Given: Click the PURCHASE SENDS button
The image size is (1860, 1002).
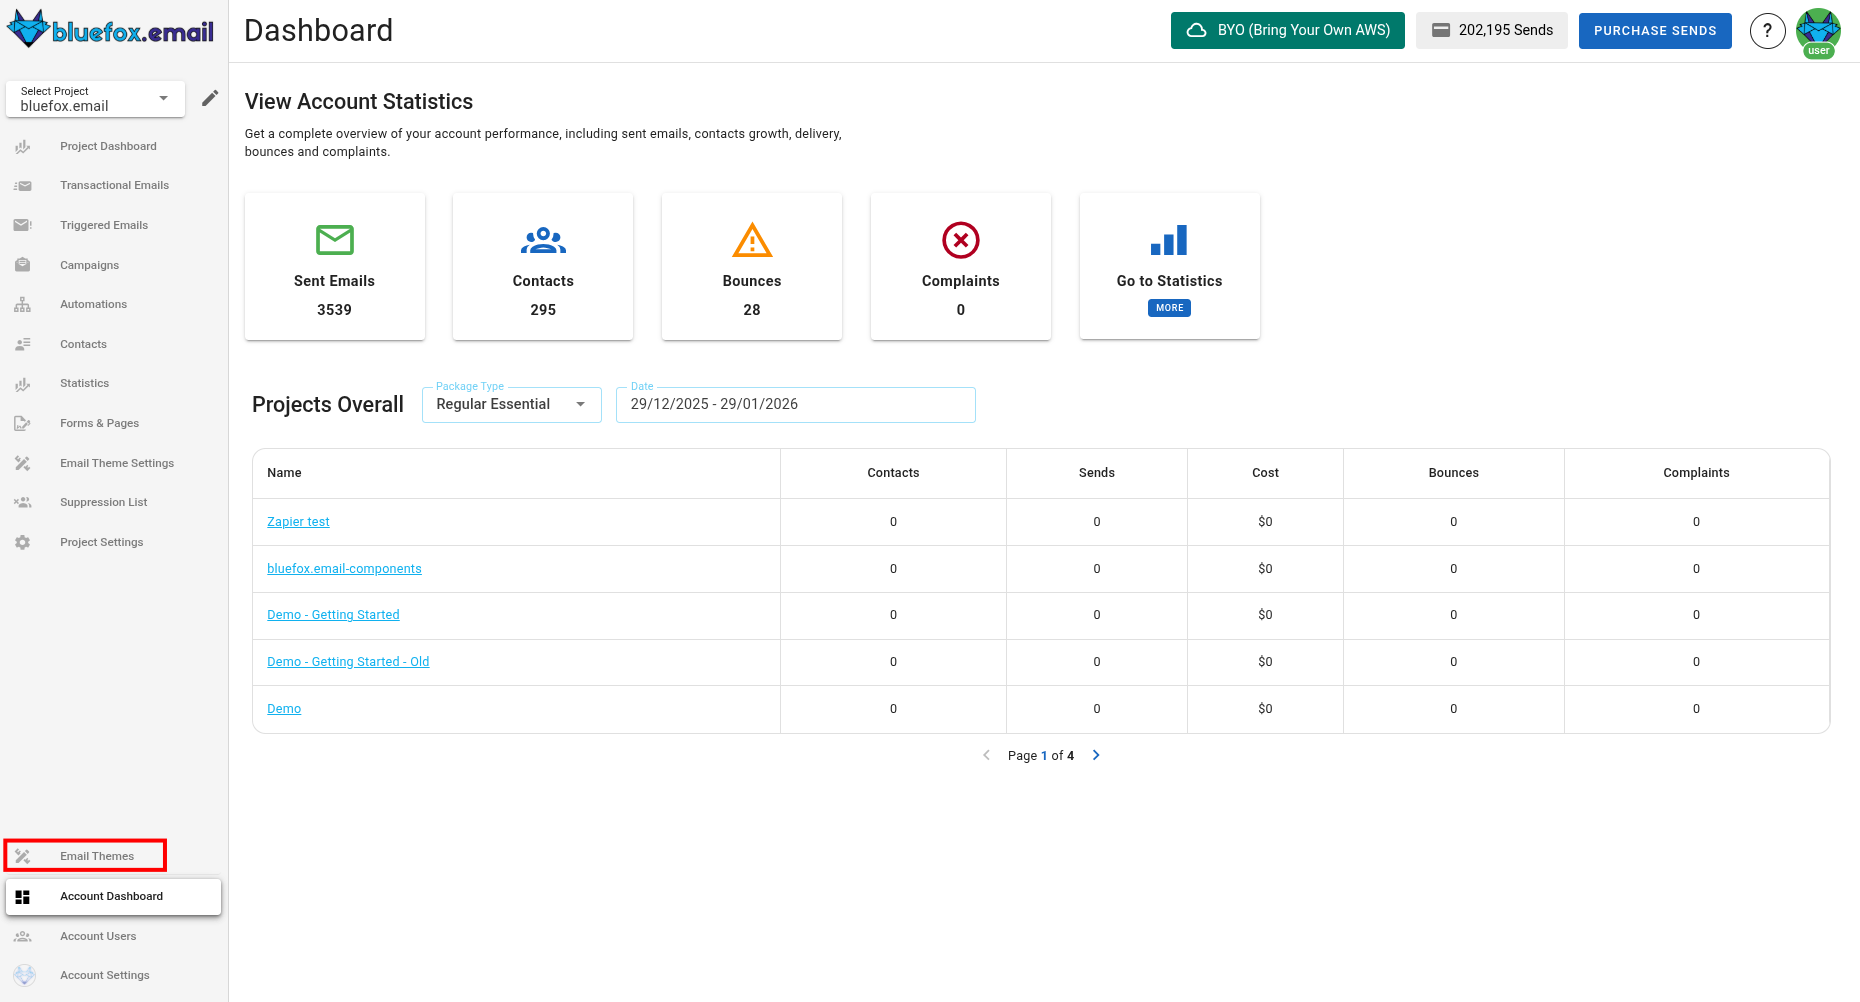Looking at the screenshot, I should coord(1655,30).
